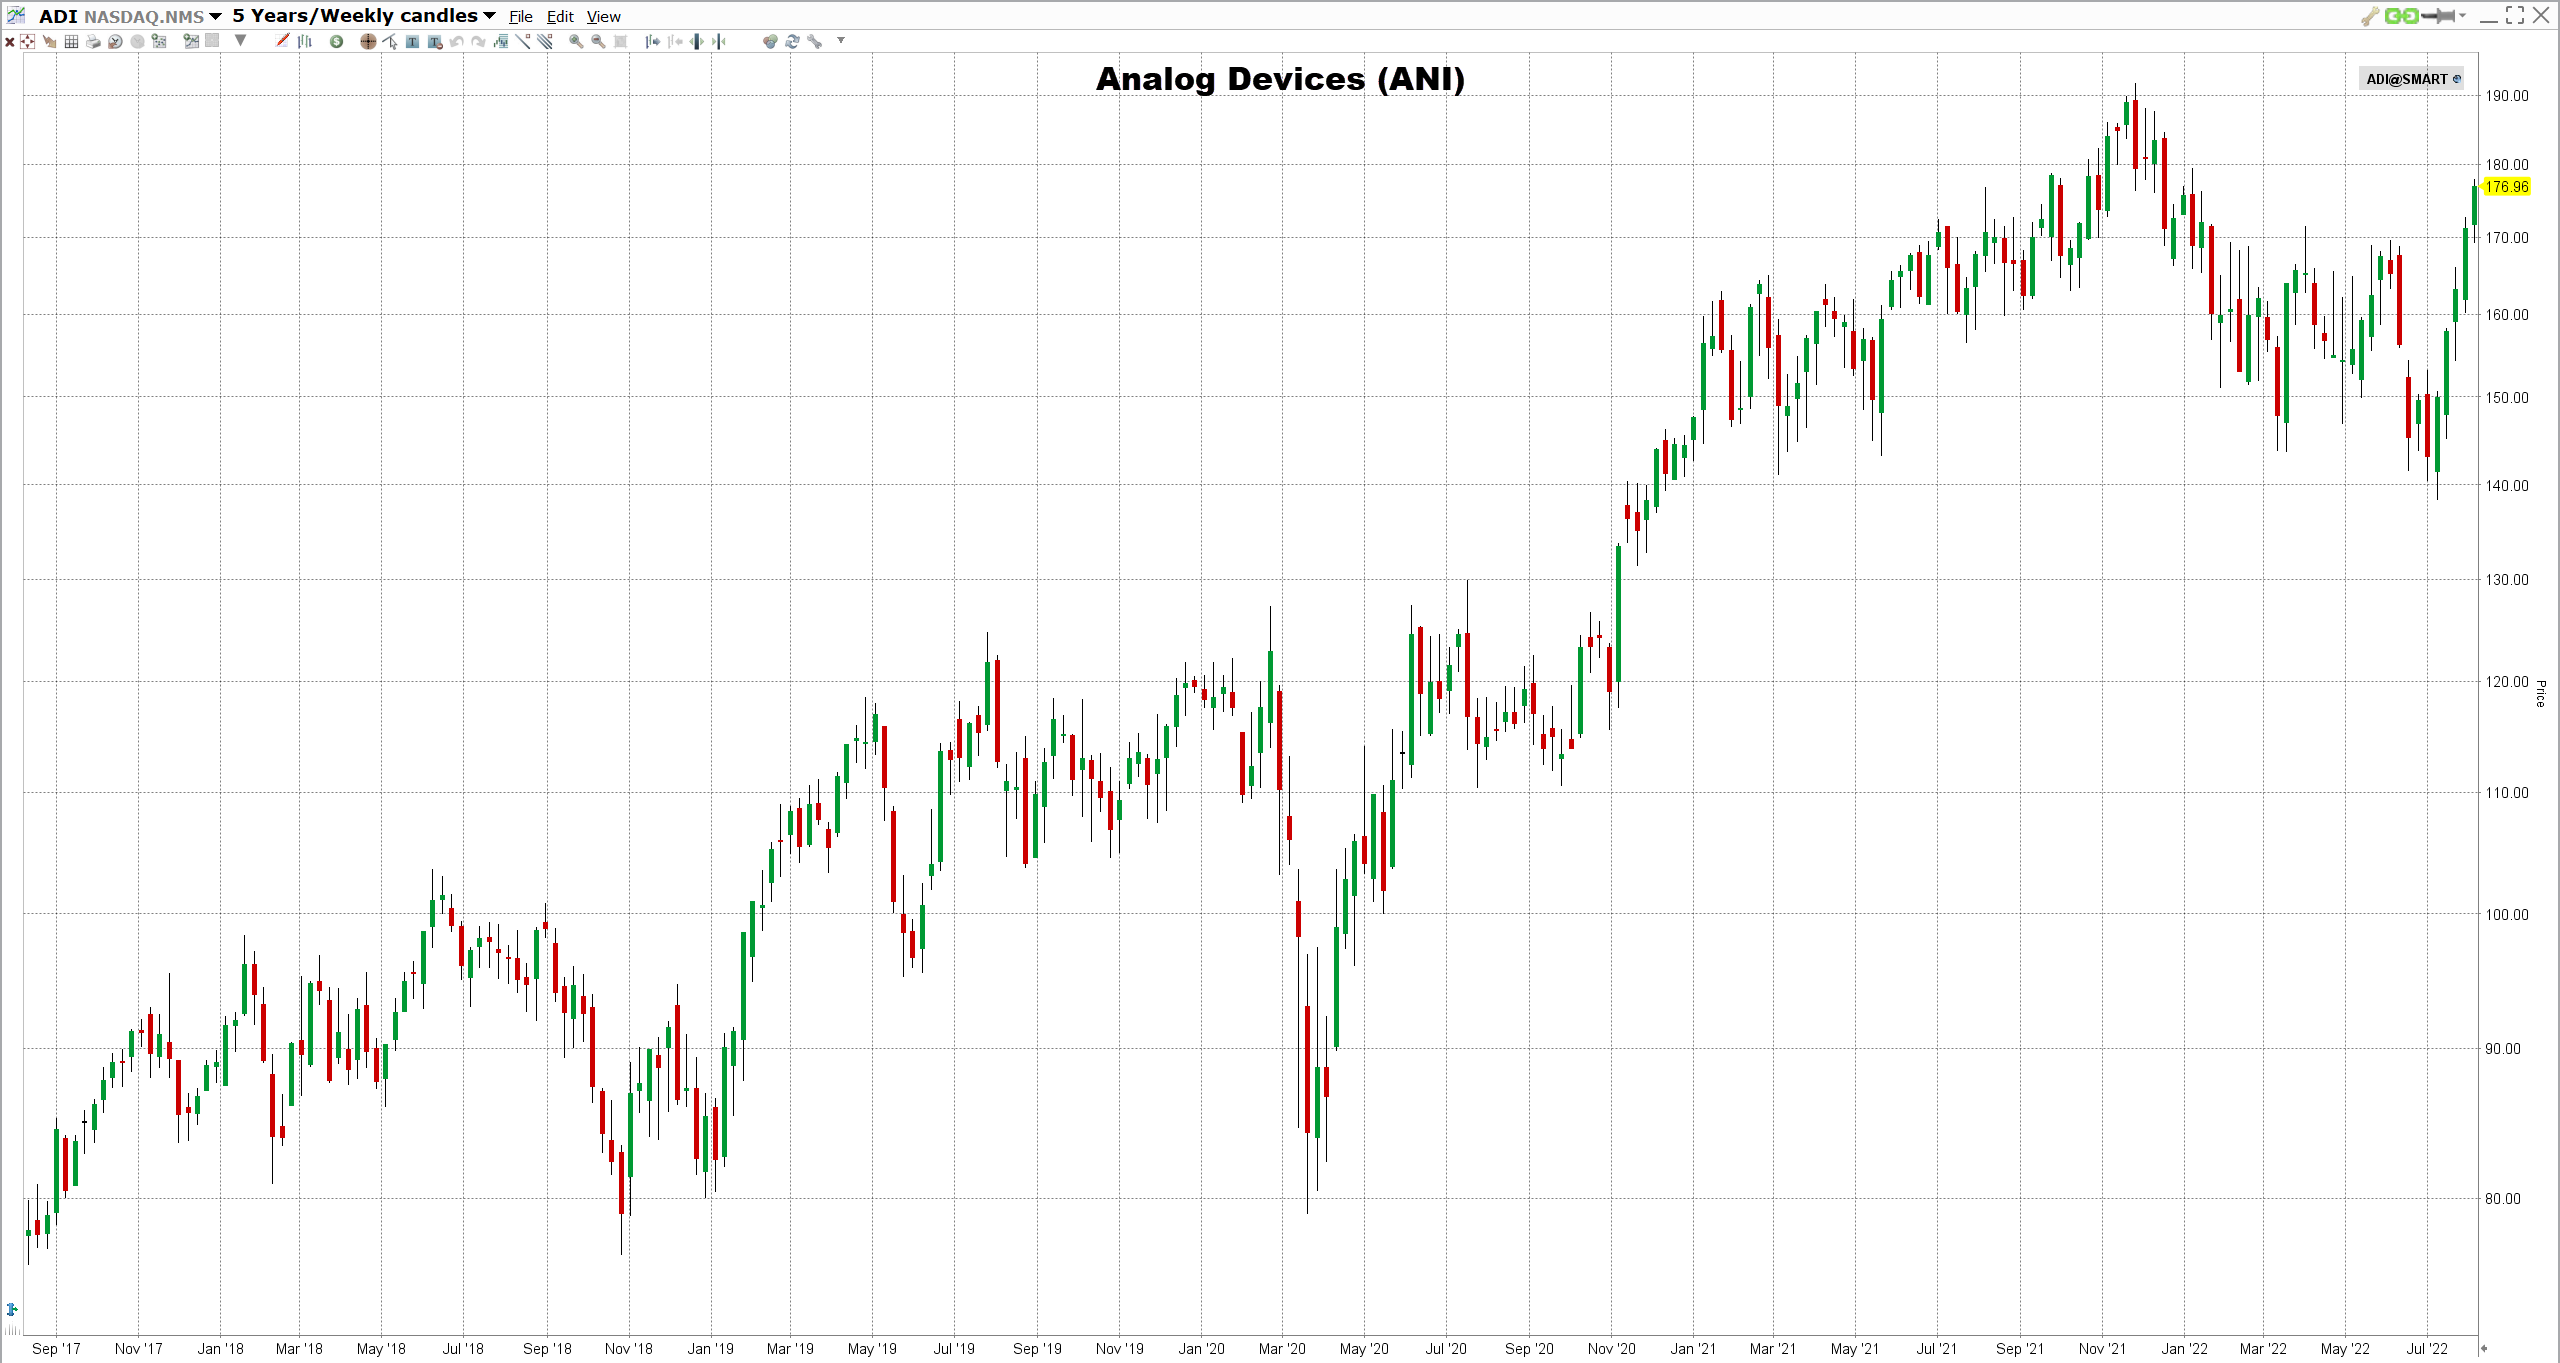Zoom in with green magnifier icon

click(576, 41)
